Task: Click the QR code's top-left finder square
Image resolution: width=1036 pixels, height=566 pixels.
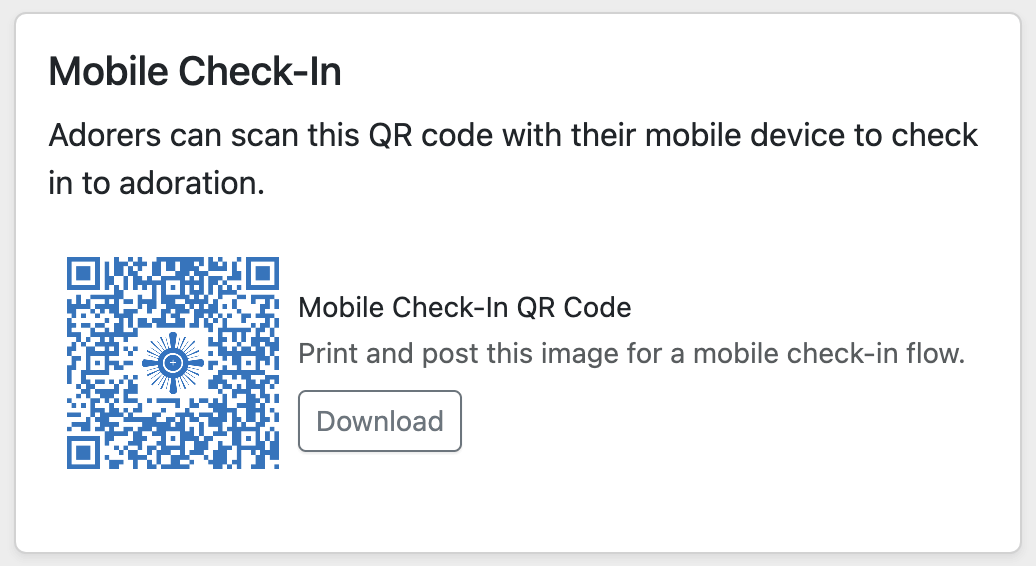Action: pos(85,274)
